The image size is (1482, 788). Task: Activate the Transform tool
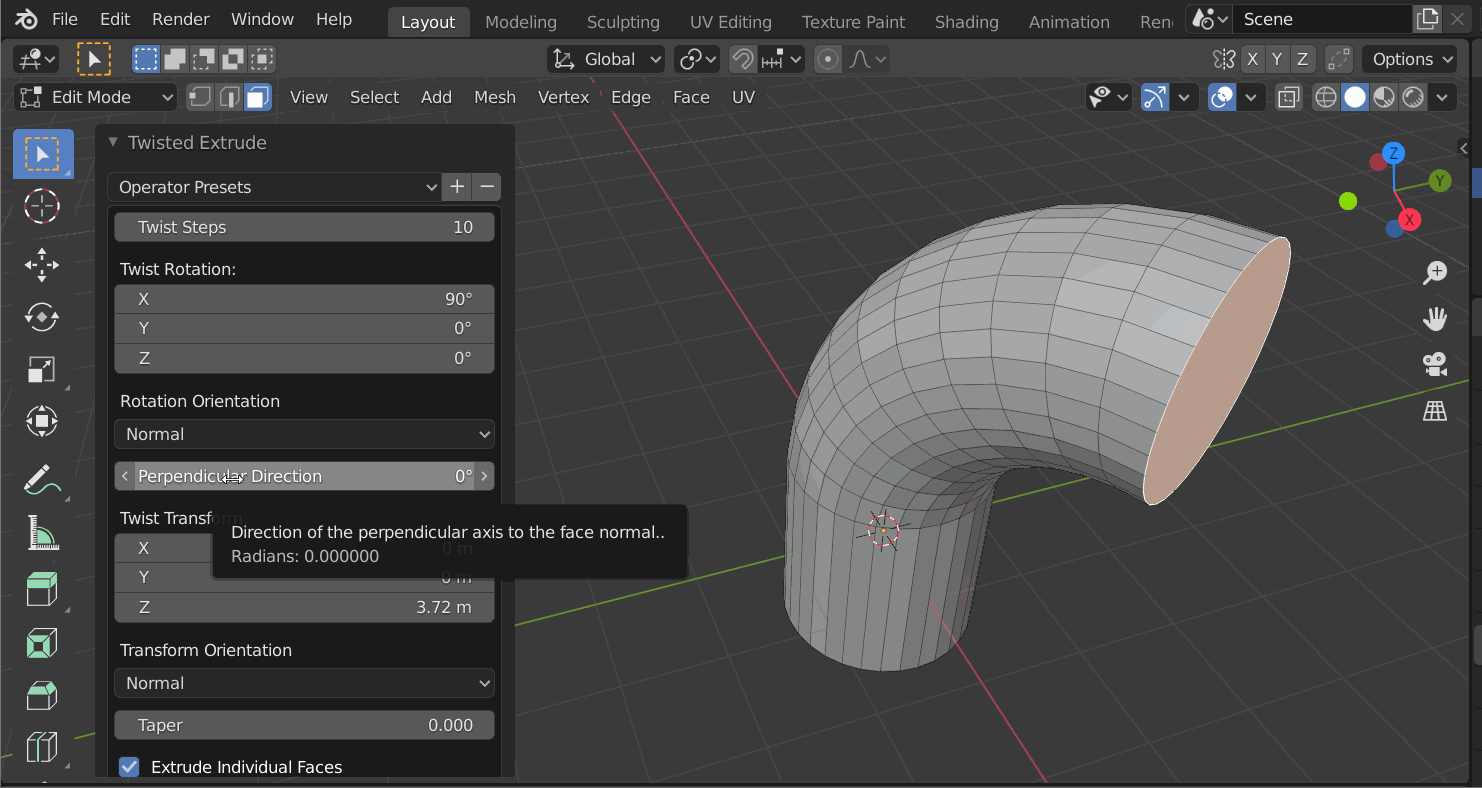[x=42, y=421]
